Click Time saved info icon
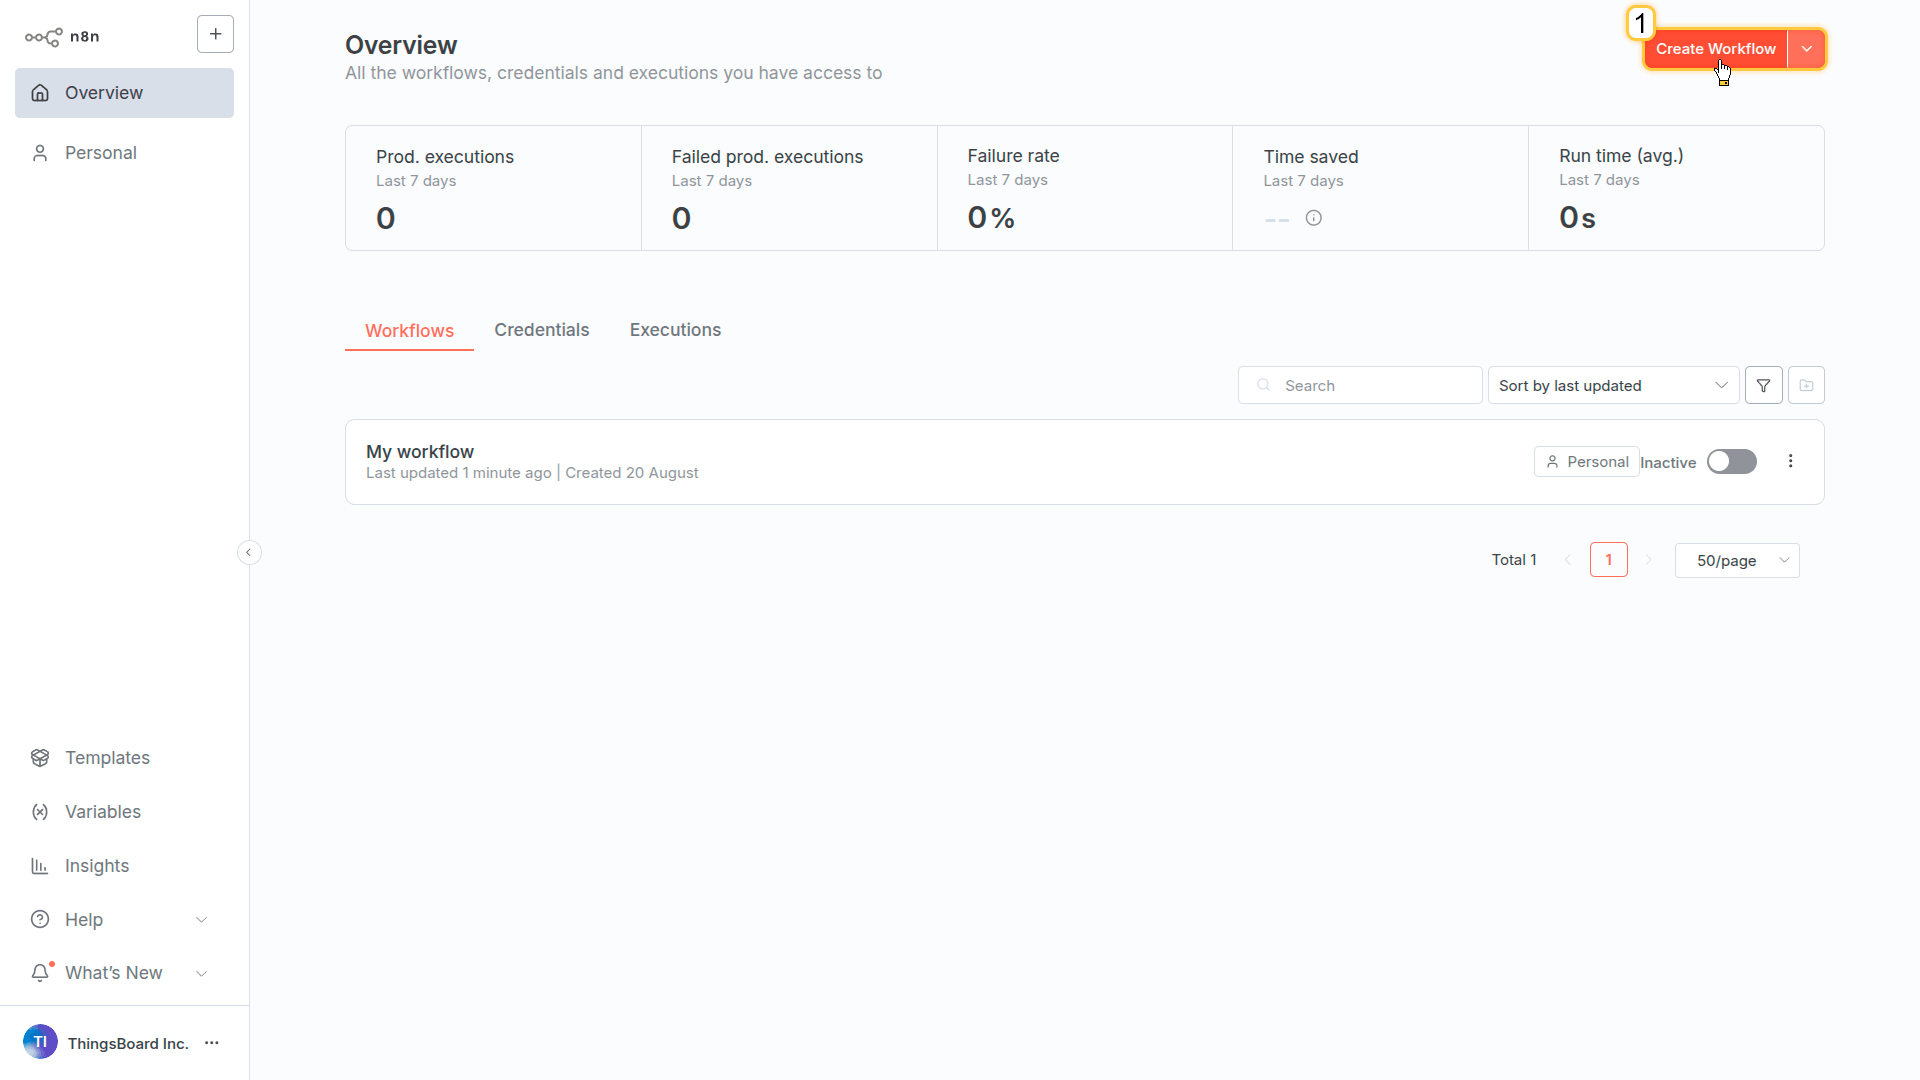Screen dimensions: 1920x1080 [1313, 218]
